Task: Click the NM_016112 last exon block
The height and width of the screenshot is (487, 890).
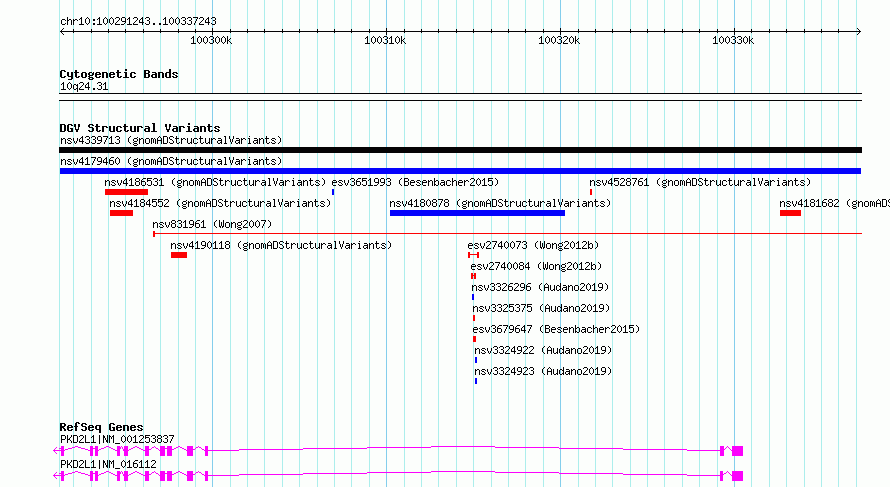Action: (x=737, y=476)
